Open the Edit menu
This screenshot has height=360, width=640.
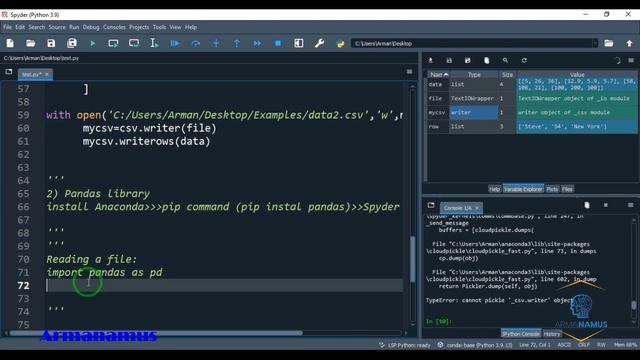[20, 27]
